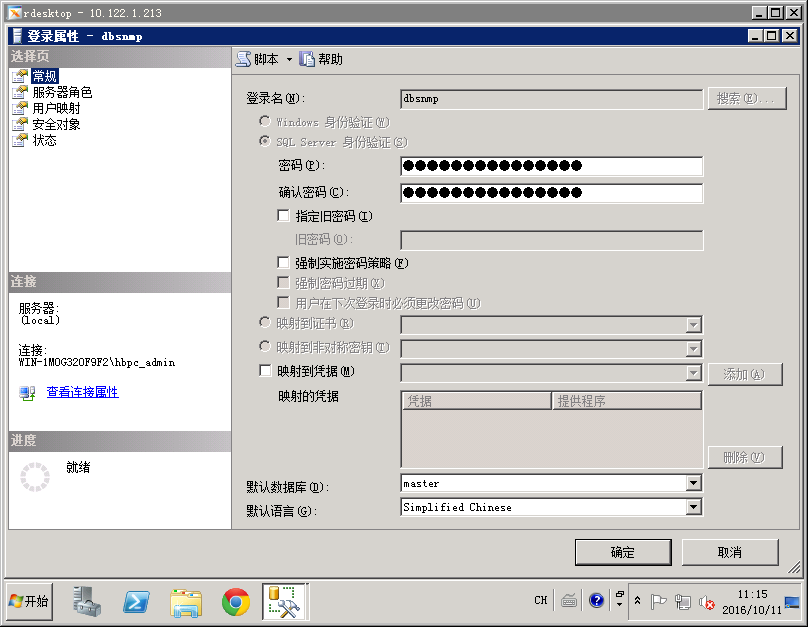This screenshot has width=808, height=627.
Task: Click the 密码 password field
Action: coord(551,166)
